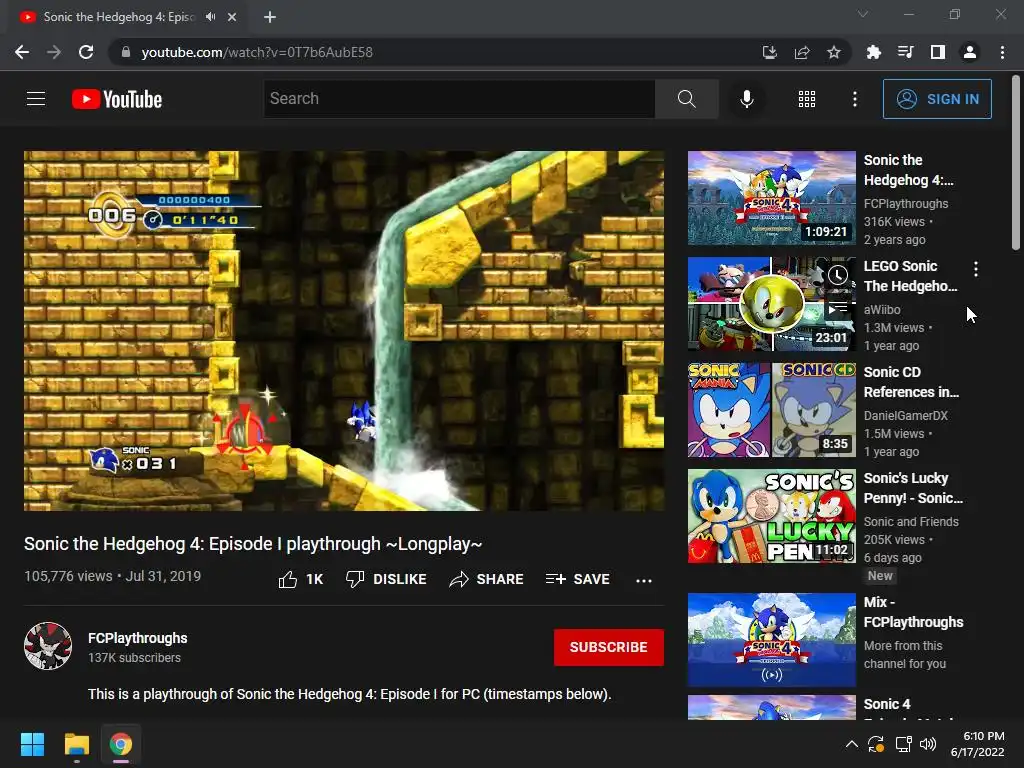1024x768 pixels.
Task: Open the Windows Start menu
Action: 33,744
